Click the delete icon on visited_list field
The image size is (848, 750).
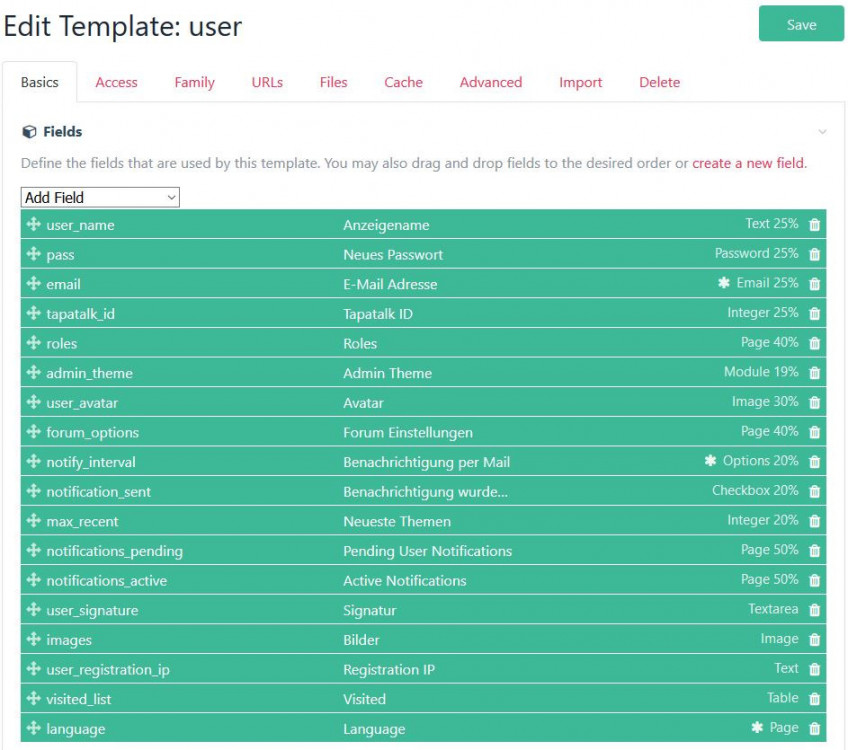click(815, 699)
